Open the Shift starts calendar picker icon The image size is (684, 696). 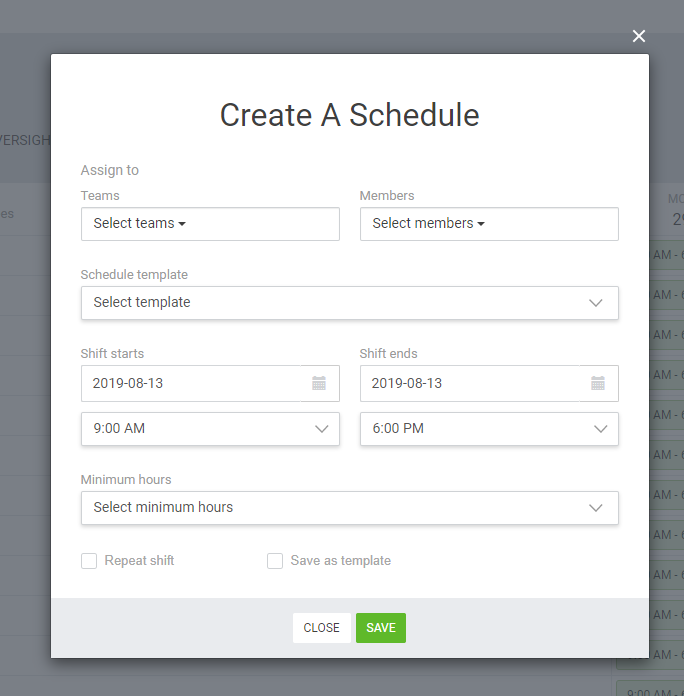pos(319,384)
